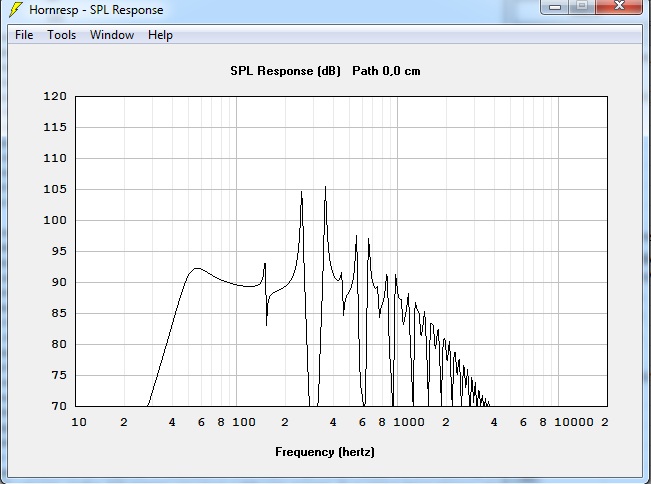Click the 10 Hz x-axis label
This screenshot has height=484, width=651.
(x=79, y=423)
